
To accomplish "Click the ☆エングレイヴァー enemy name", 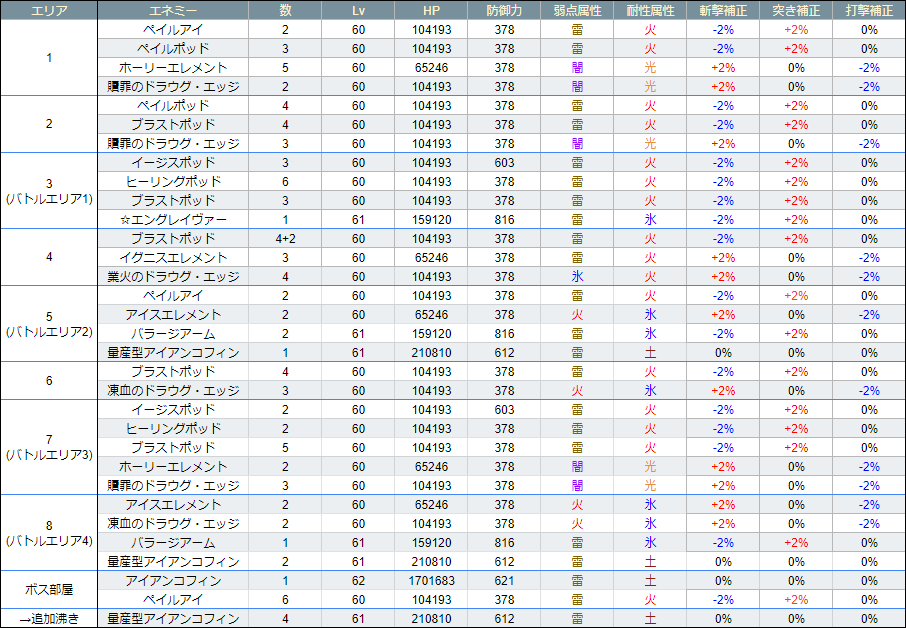I will (x=173, y=220).
